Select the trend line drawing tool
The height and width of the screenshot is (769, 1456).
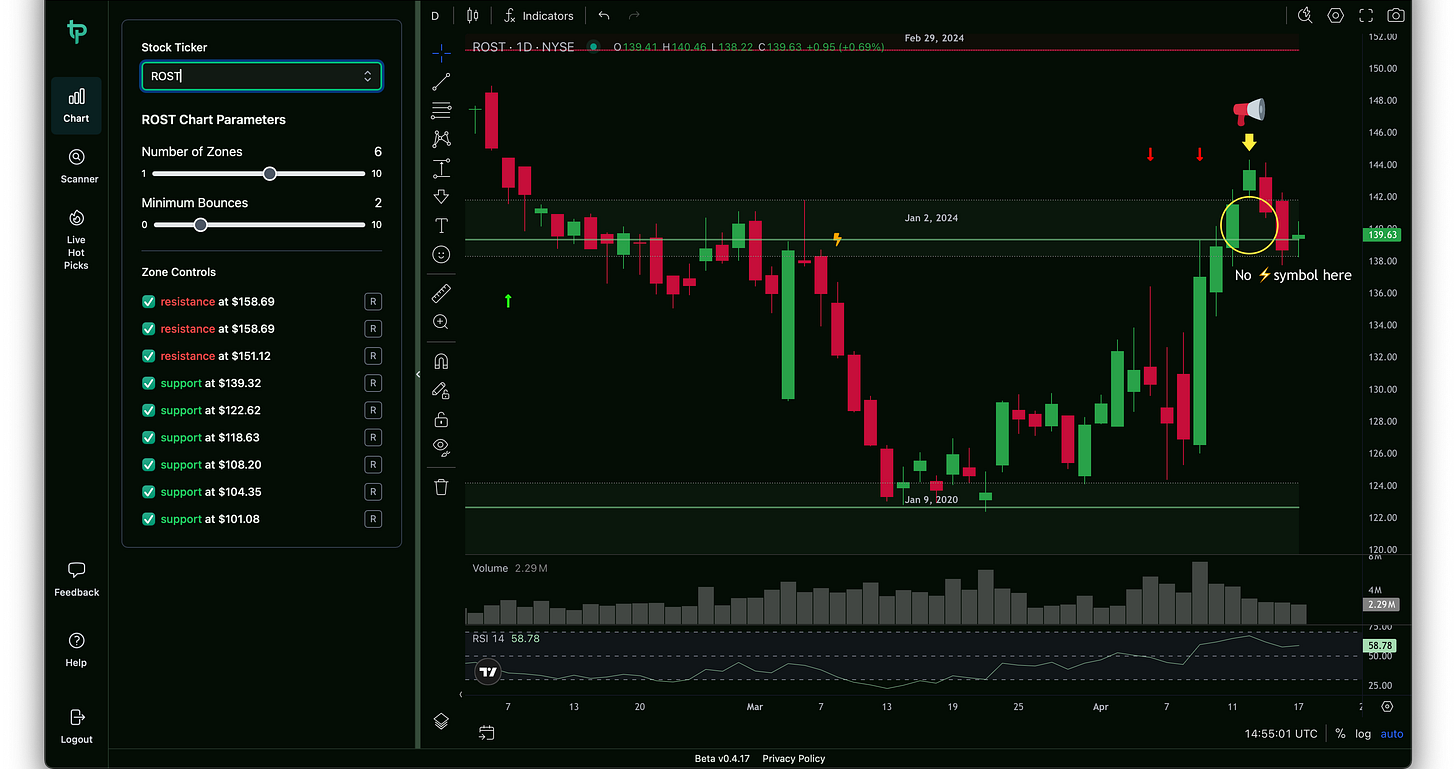[441, 82]
